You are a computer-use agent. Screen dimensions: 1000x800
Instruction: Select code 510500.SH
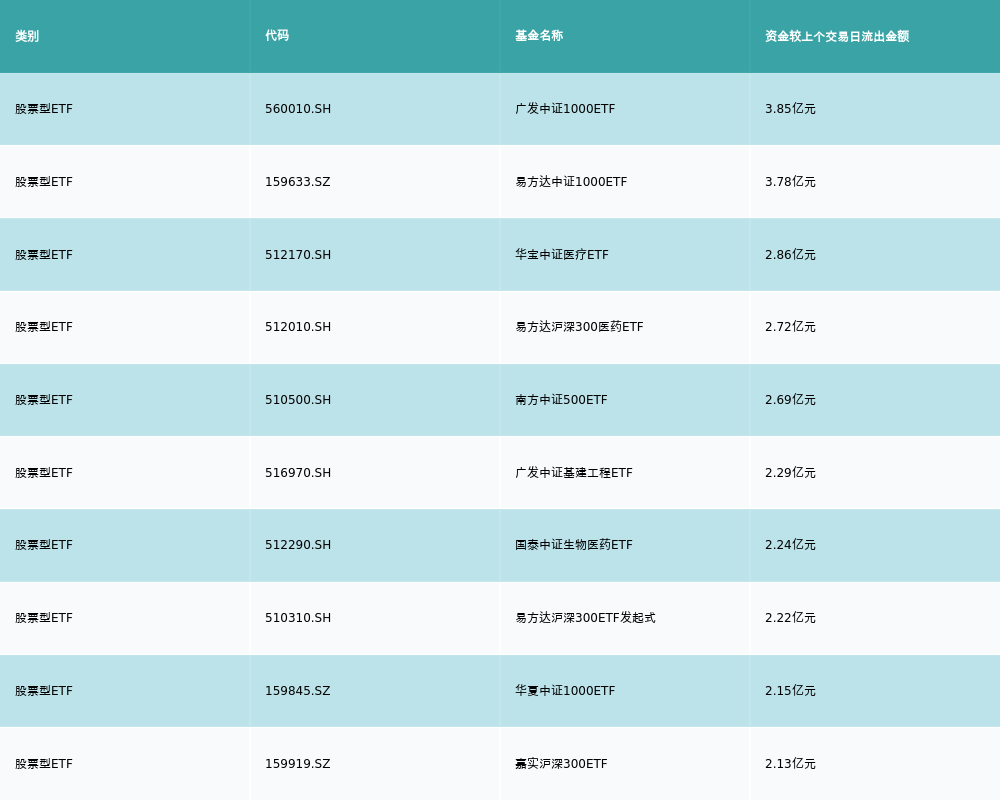[x=298, y=400]
